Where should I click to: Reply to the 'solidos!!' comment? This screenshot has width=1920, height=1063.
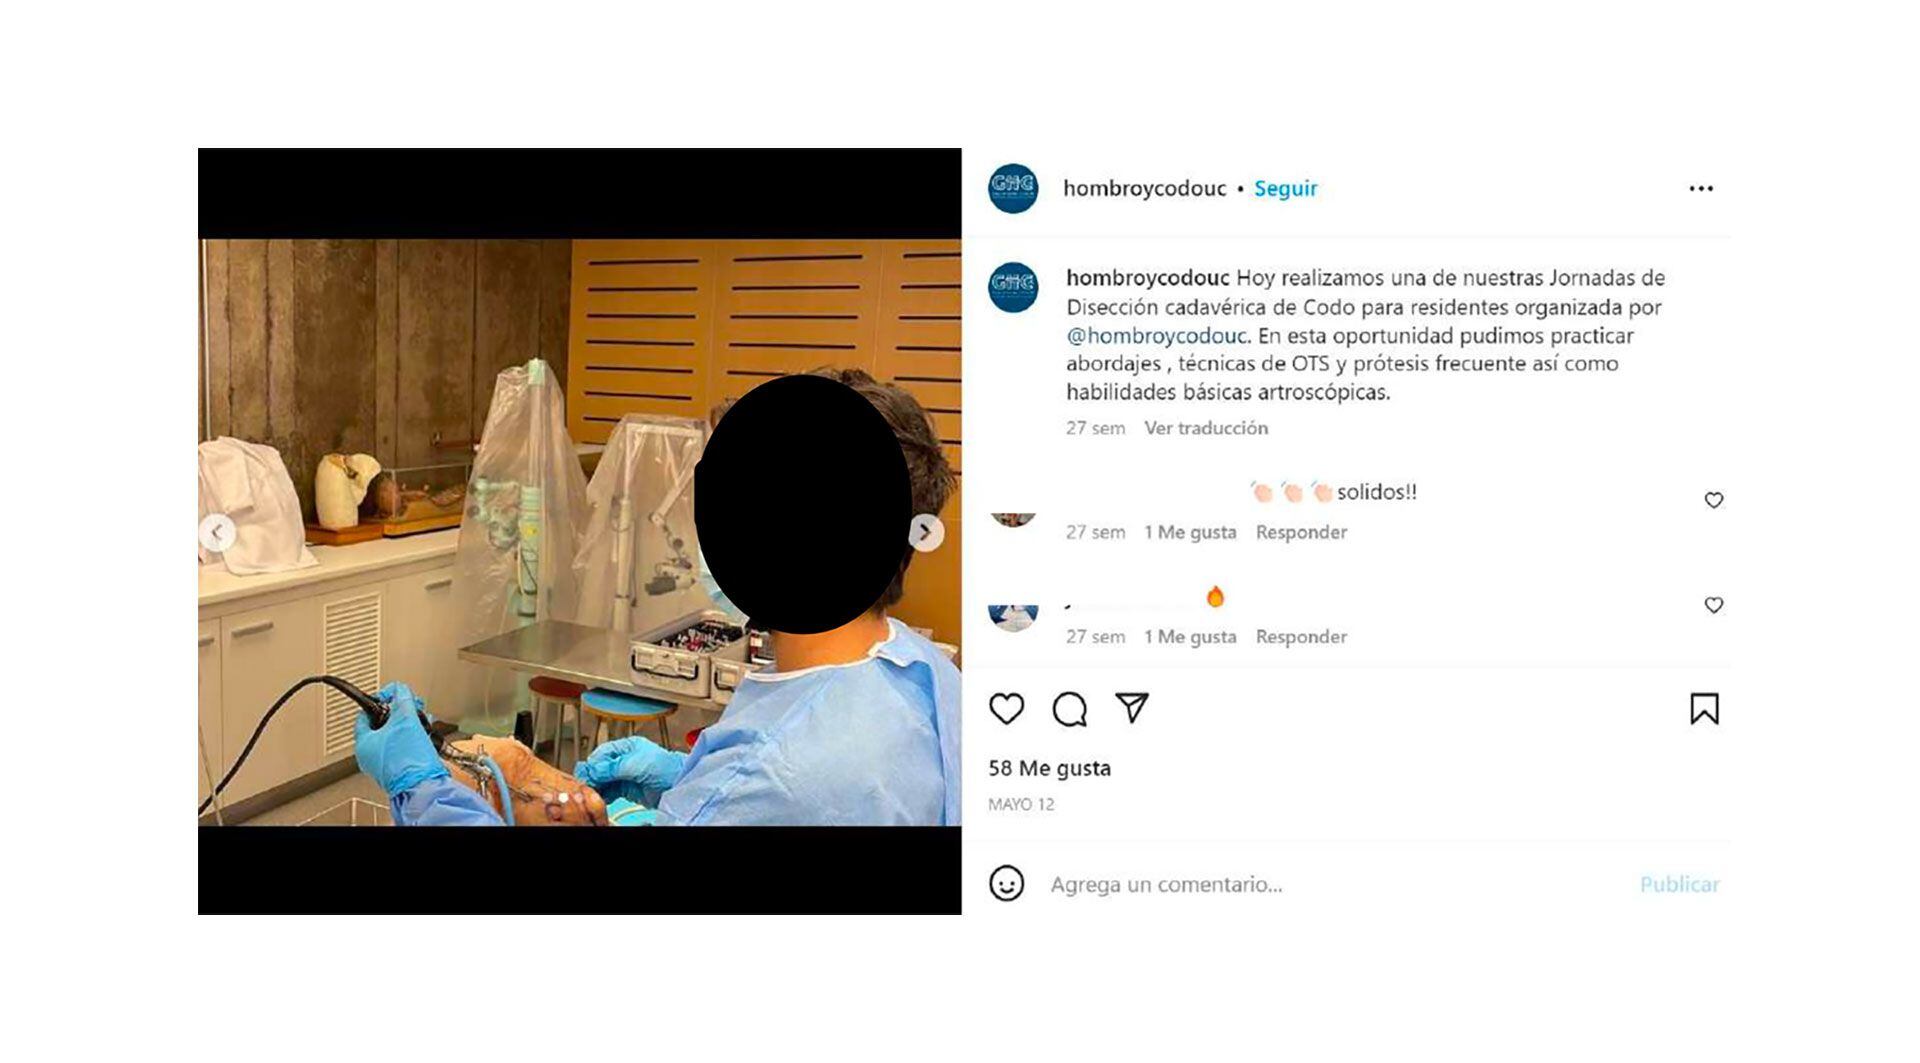[1301, 532]
